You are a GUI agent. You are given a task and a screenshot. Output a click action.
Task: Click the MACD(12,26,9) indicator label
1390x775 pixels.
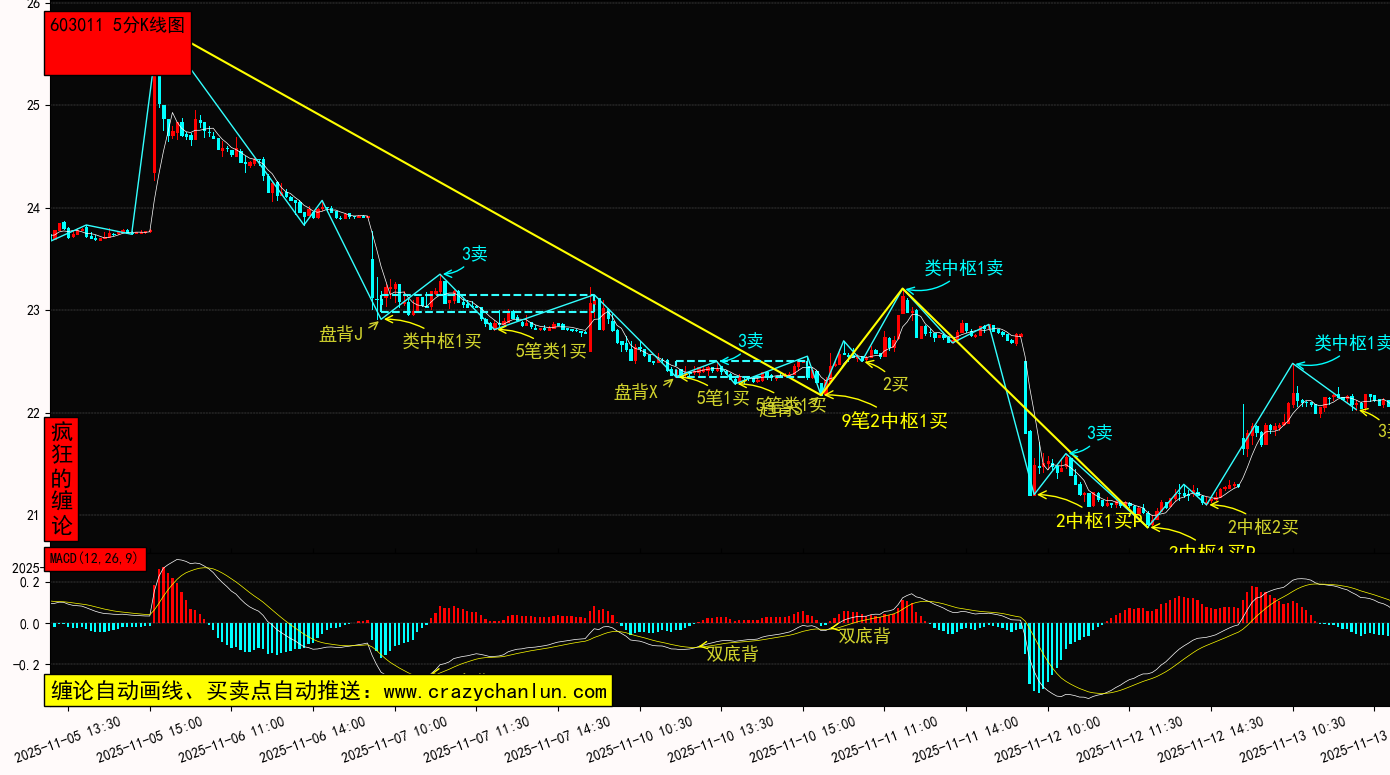click(95, 559)
